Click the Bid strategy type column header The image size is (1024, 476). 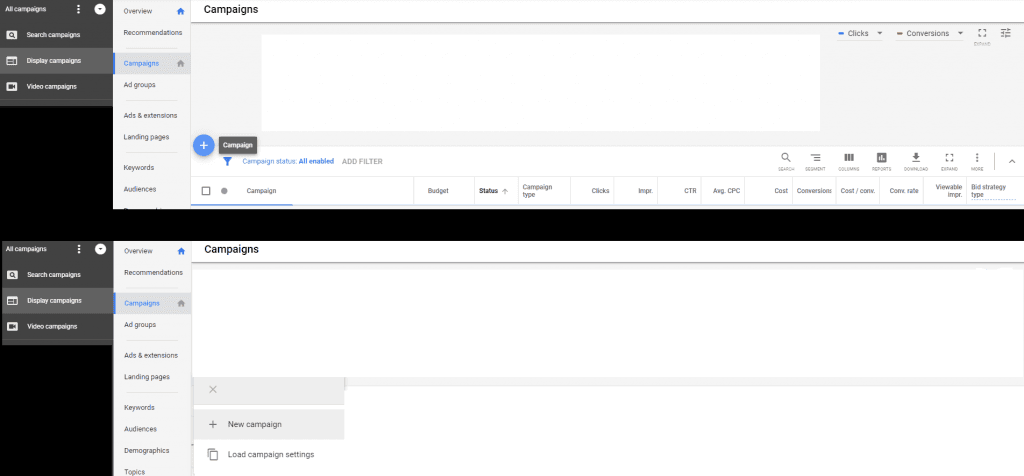(x=989, y=191)
